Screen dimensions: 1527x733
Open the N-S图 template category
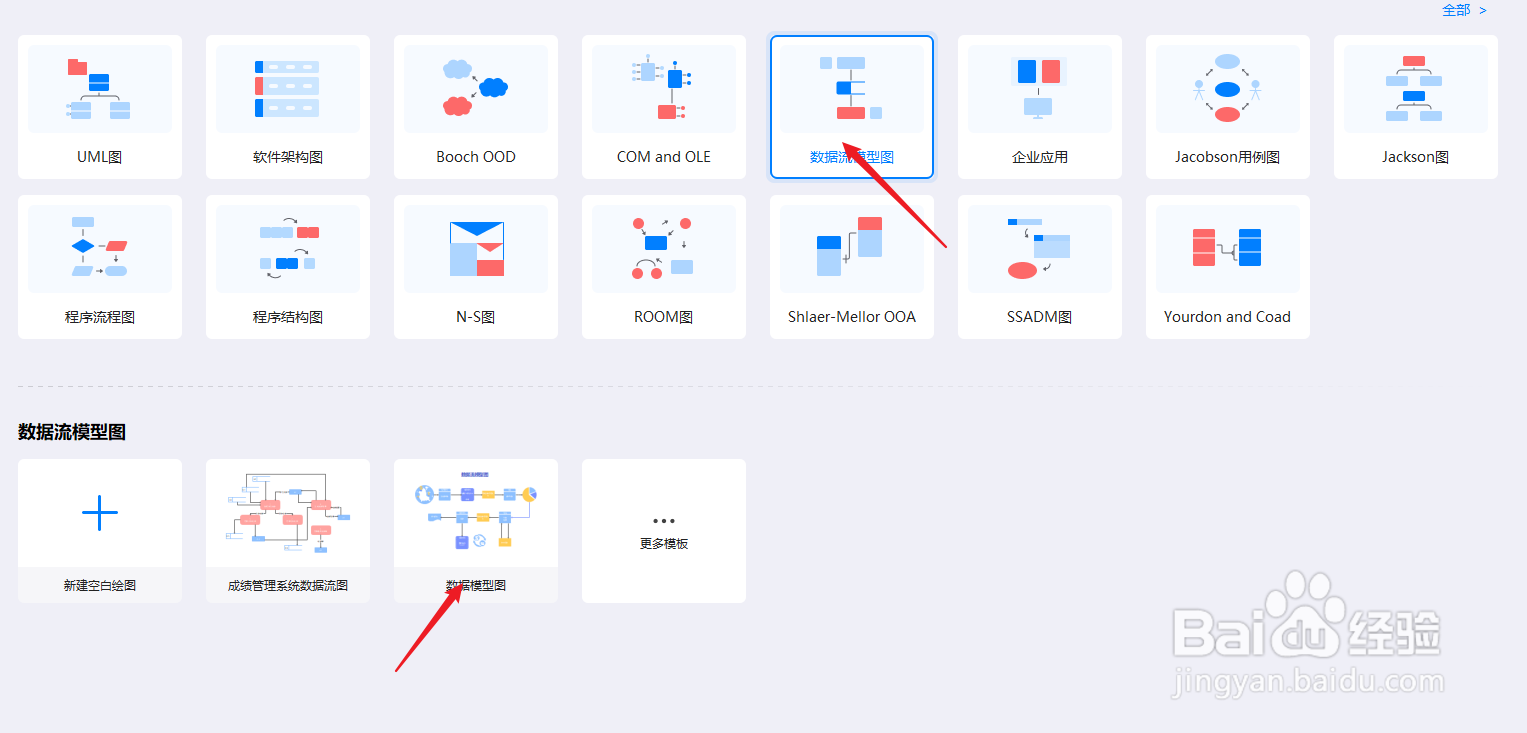[475, 267]
